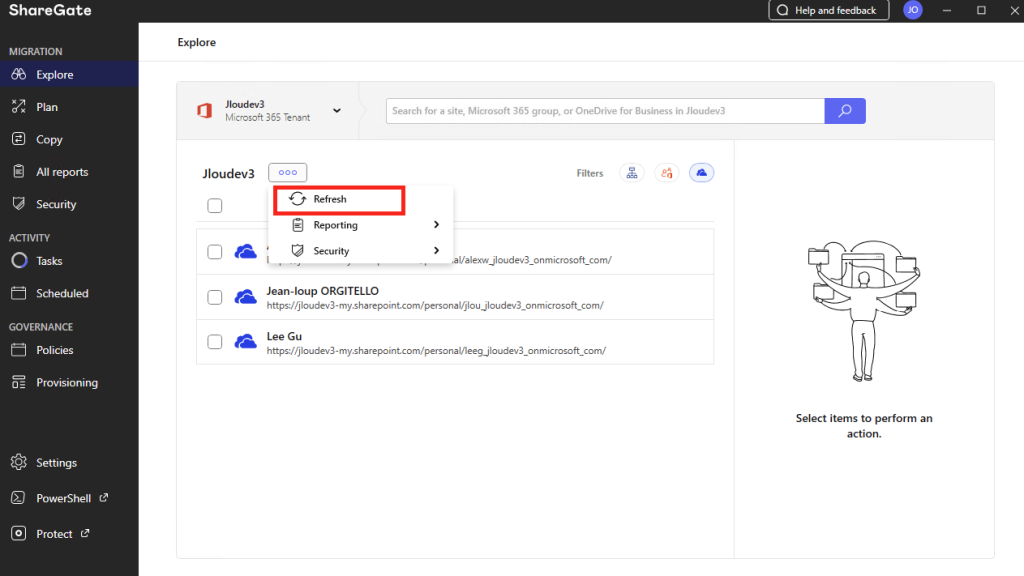The image size is (1024, 576).
Task: Open Security in the sidebar
Action: point(69,204)
